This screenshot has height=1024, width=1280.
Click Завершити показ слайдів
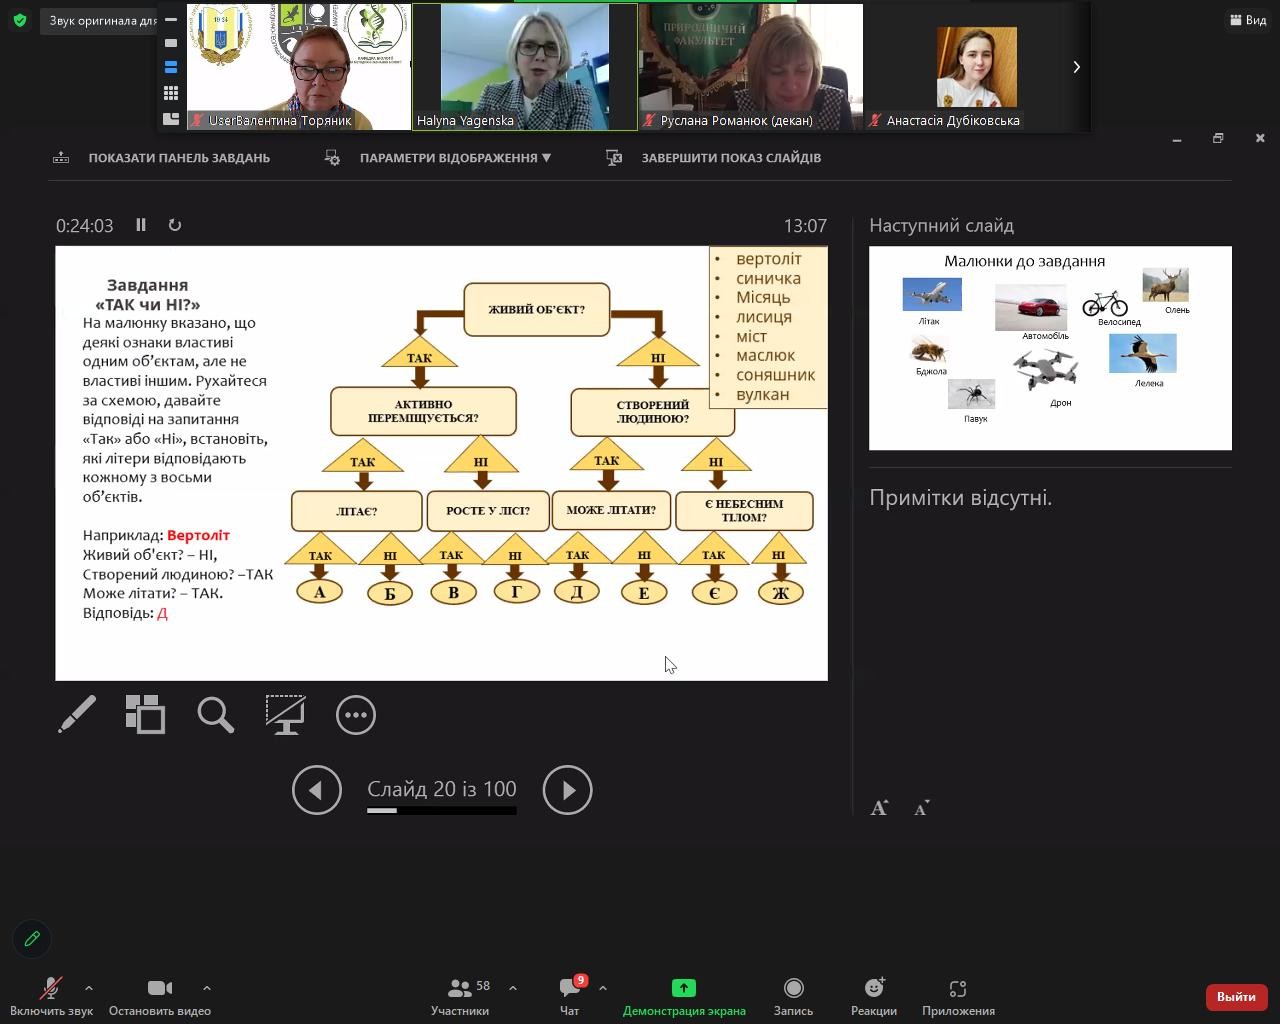730,158
